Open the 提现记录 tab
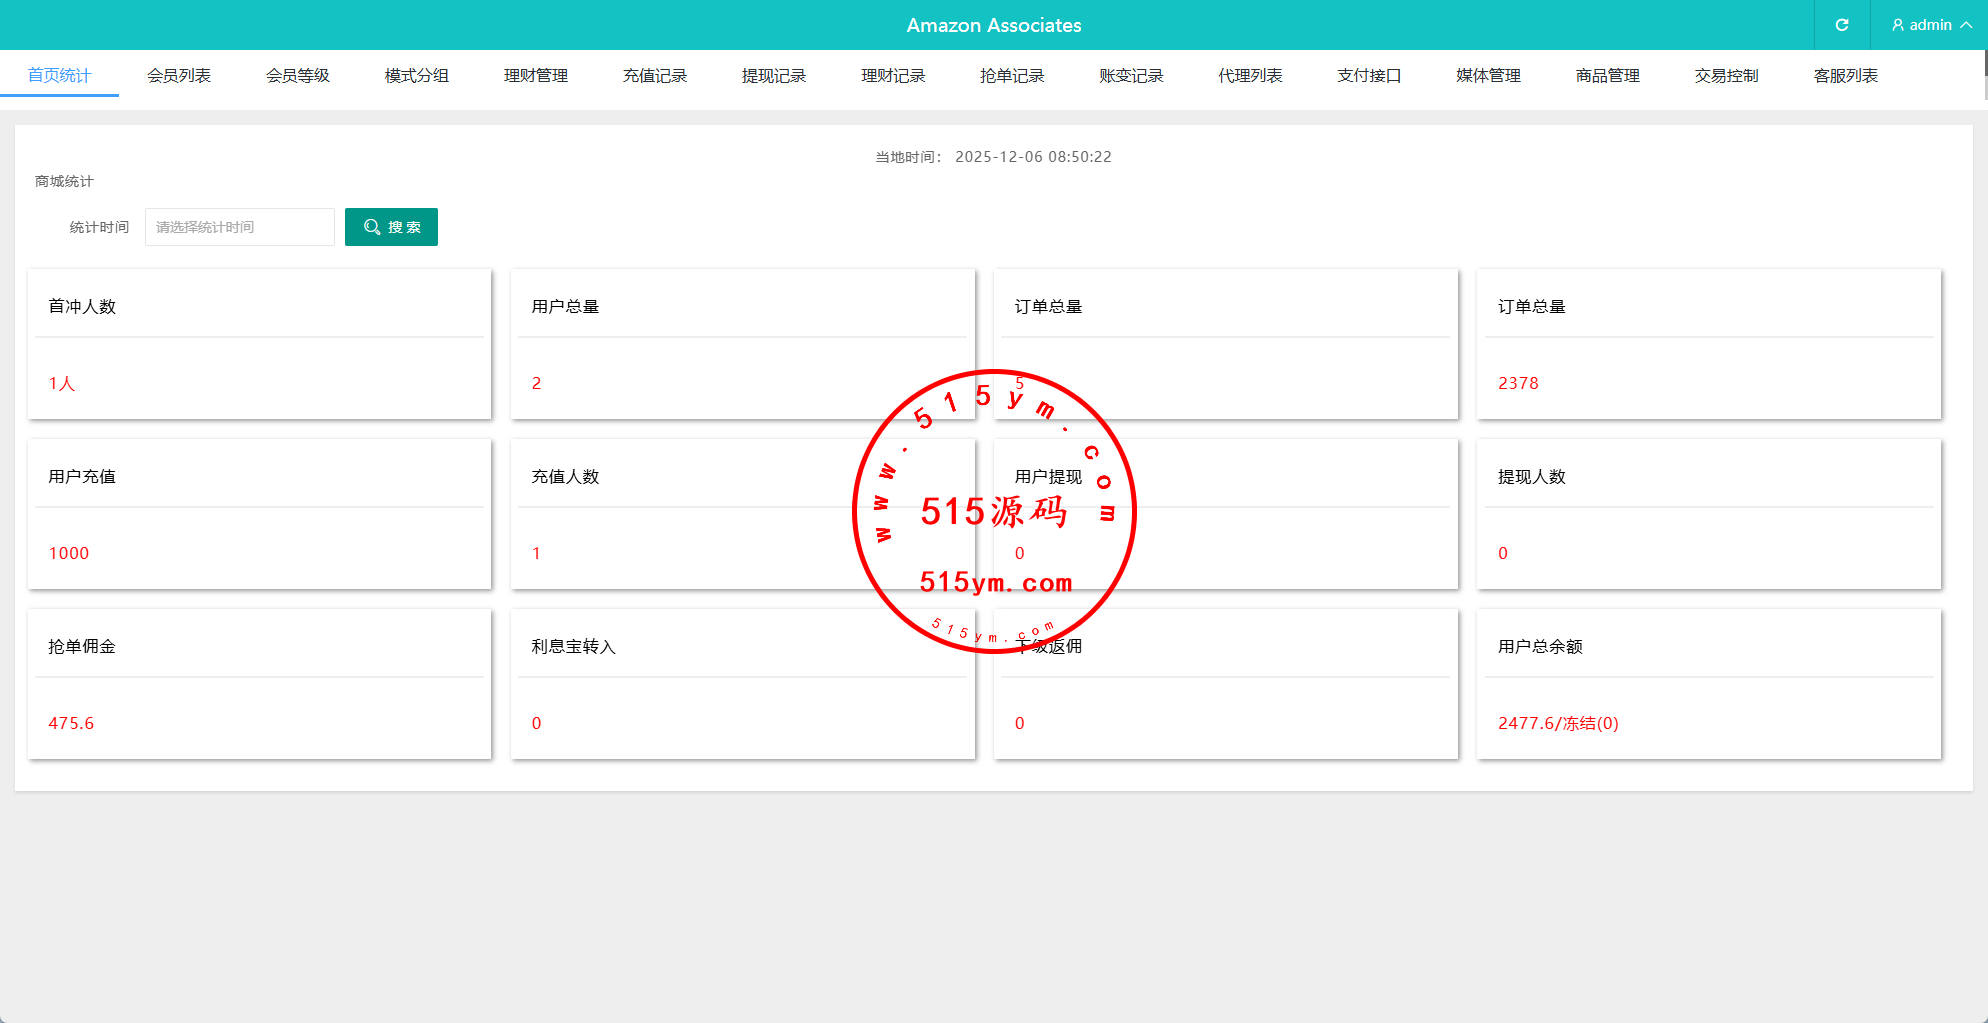The width and height of the screenshot is (1988, 1023). (773, 76)
